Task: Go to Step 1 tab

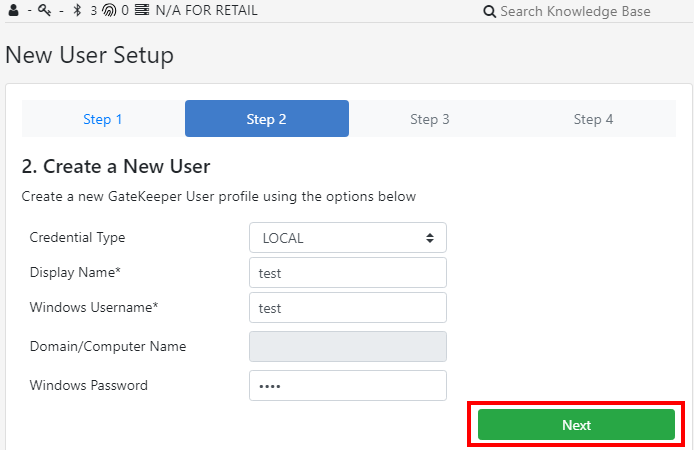Action: [103, 119]
